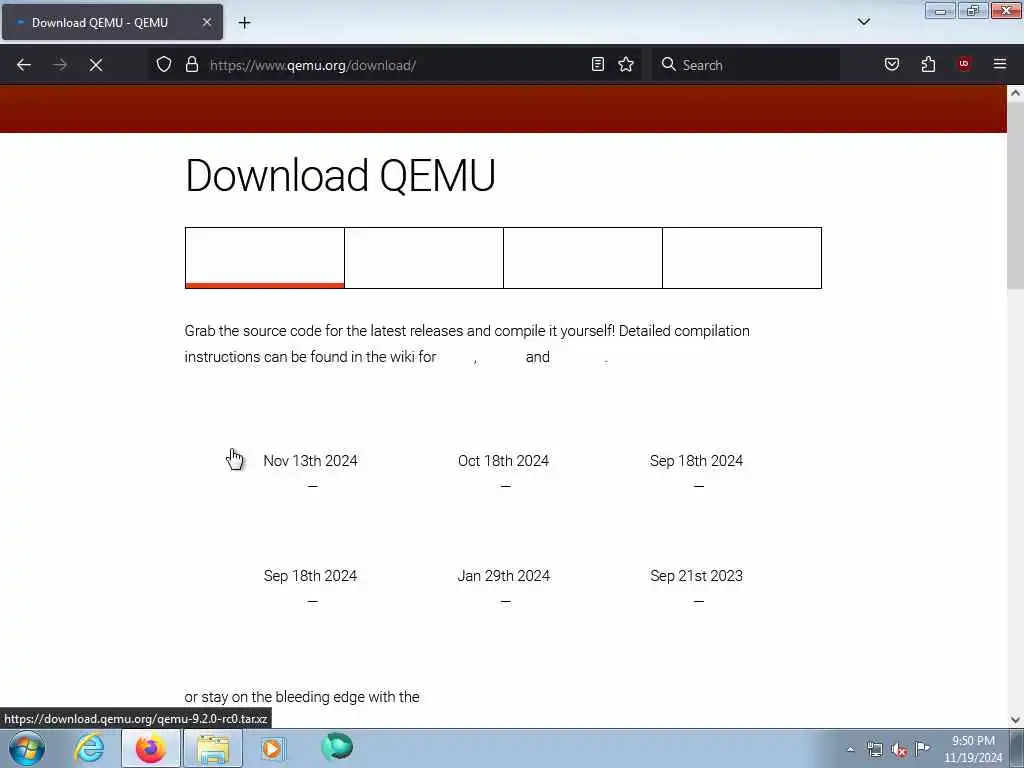1024x768 pixels.
Task: Click the Jan 29th 2024 release date
Action: pyautogui.click(x=503, y=575)
